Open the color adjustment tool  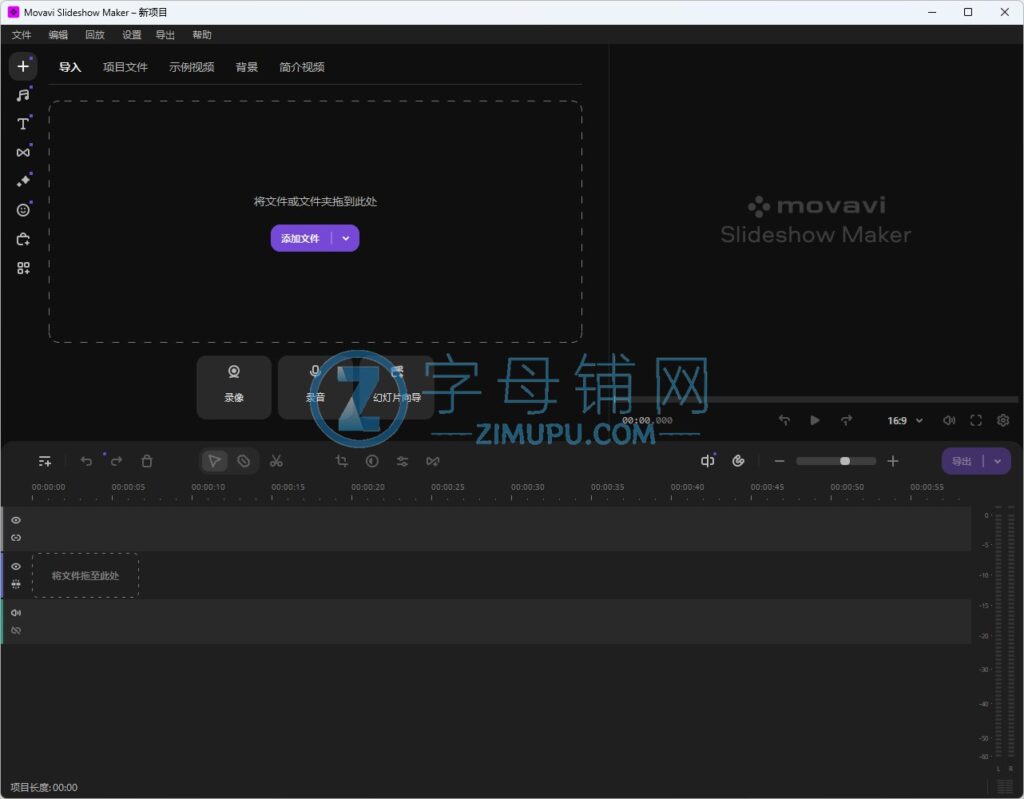372,461
